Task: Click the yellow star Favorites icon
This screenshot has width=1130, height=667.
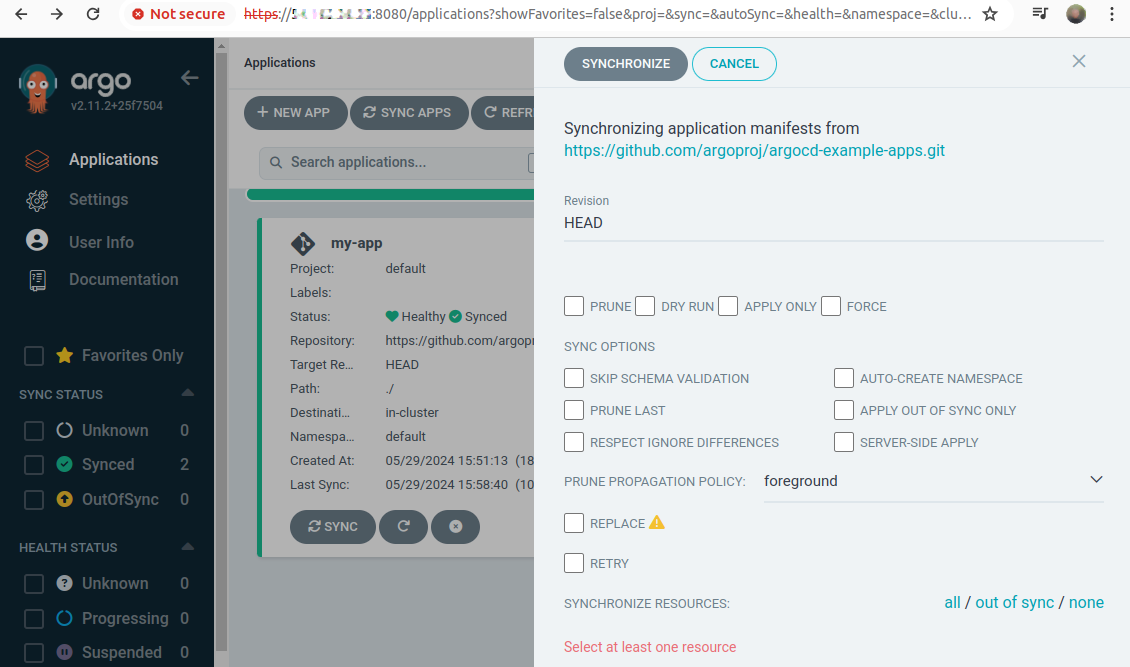Action: pyautogui.click(x=65, y=355)
